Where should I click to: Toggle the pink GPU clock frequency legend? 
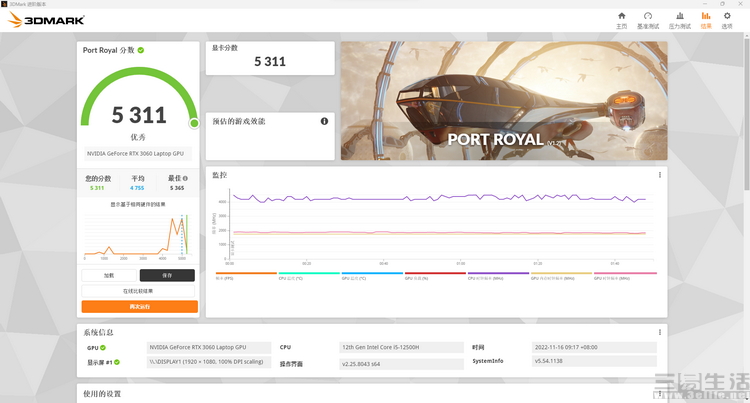625,275
